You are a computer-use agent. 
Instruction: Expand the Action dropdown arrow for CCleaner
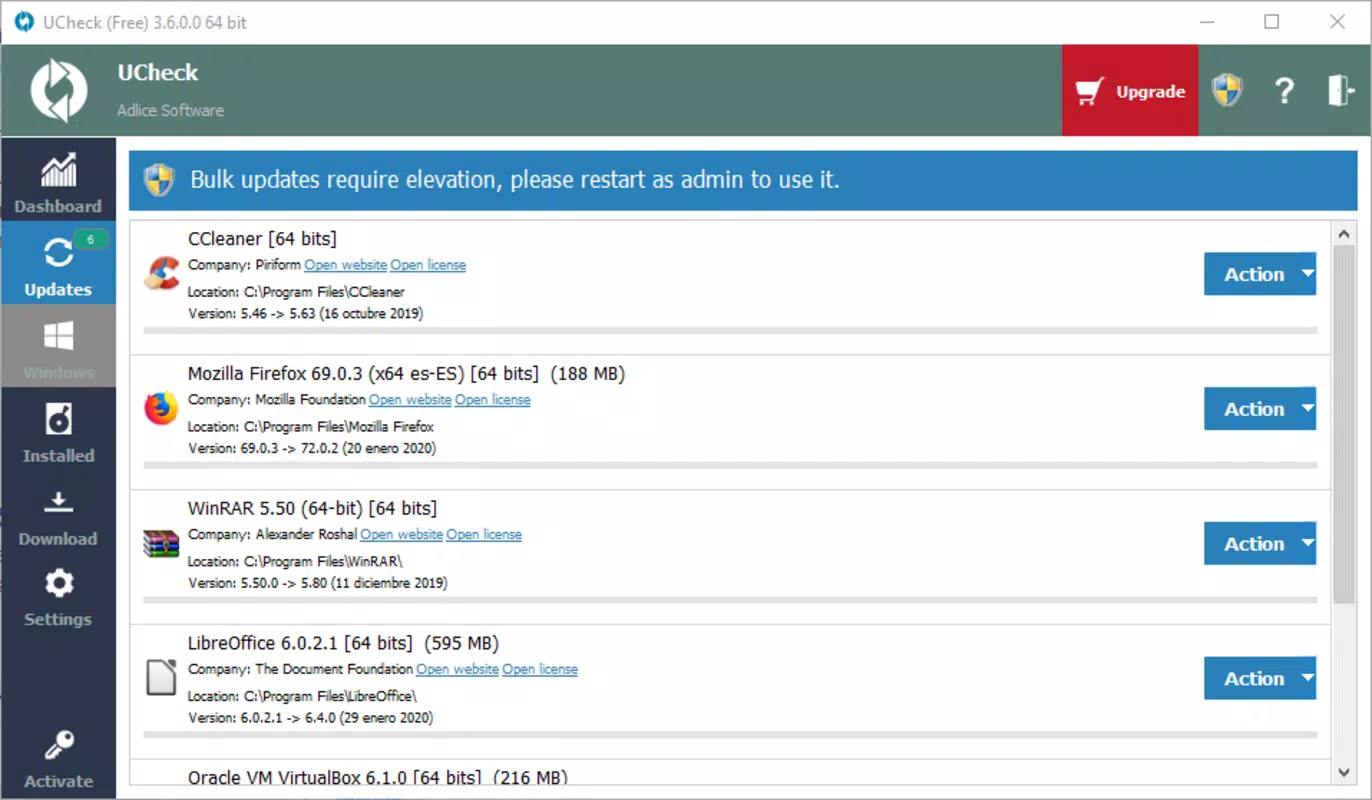click(1307, 274)
